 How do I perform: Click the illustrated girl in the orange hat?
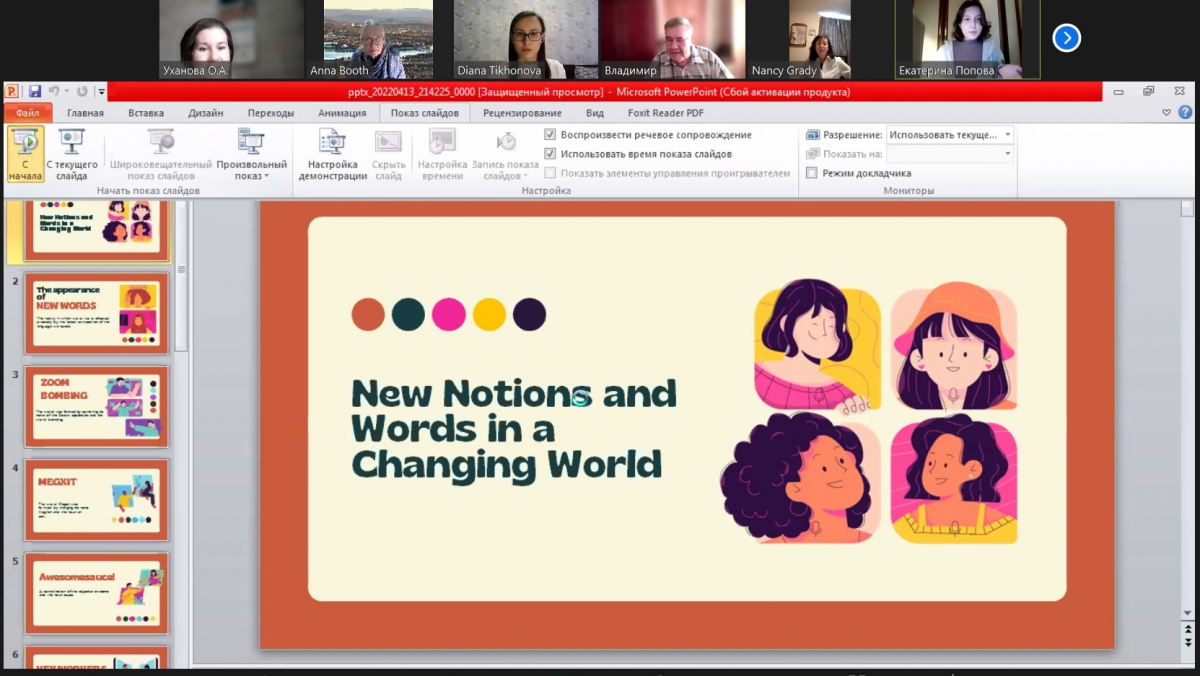[x=954, y=345]
